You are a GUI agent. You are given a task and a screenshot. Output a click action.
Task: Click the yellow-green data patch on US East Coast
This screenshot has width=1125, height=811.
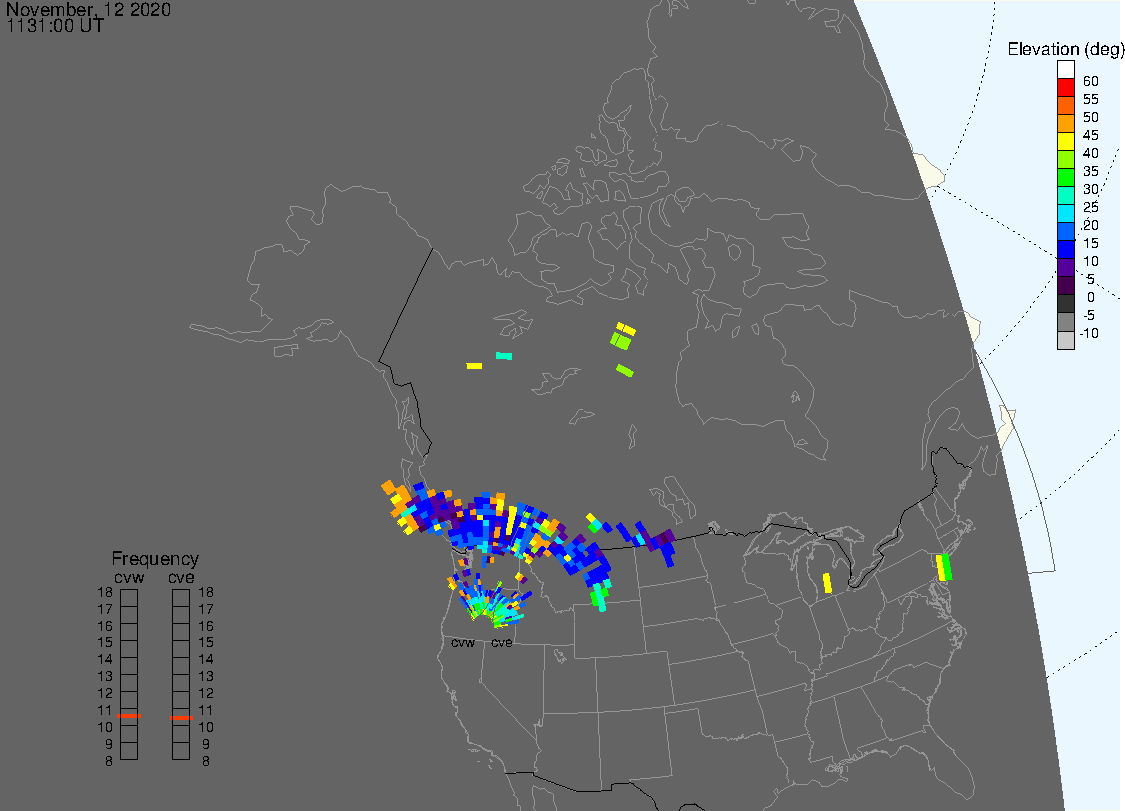coord(943,567)
